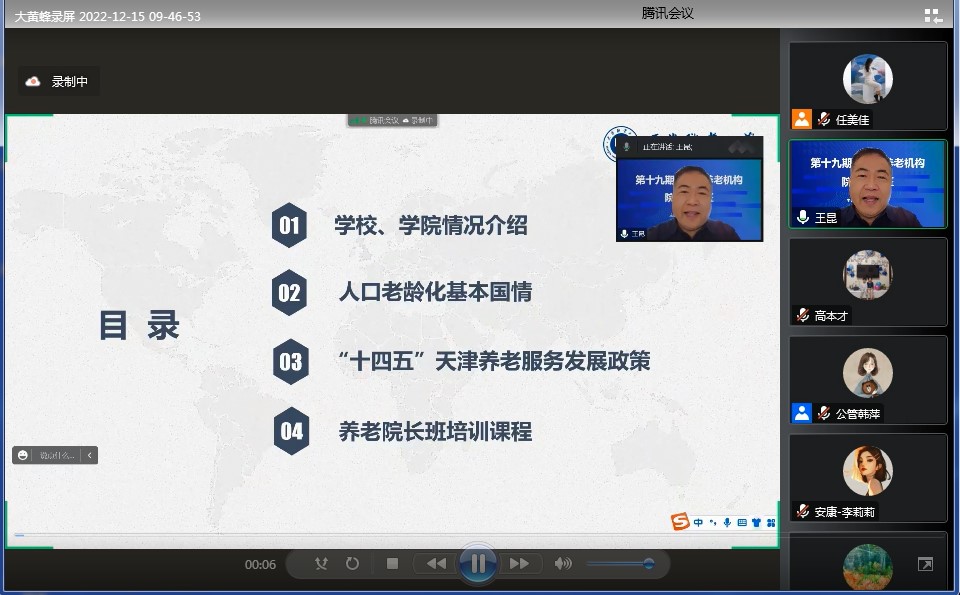Open the Sogou toolbox grid icon

click(x=771, y=522)
